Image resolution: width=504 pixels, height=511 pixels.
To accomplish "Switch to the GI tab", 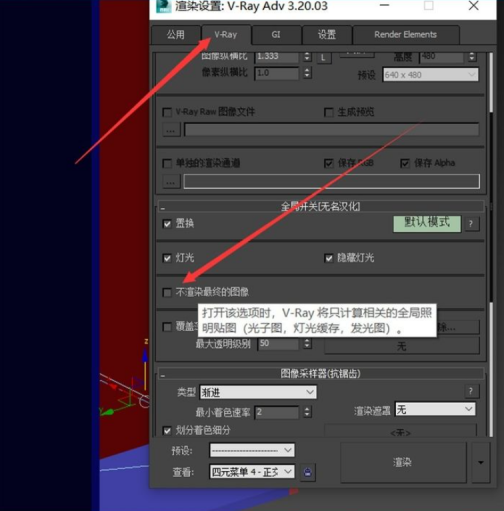I will tap(276, 34).
